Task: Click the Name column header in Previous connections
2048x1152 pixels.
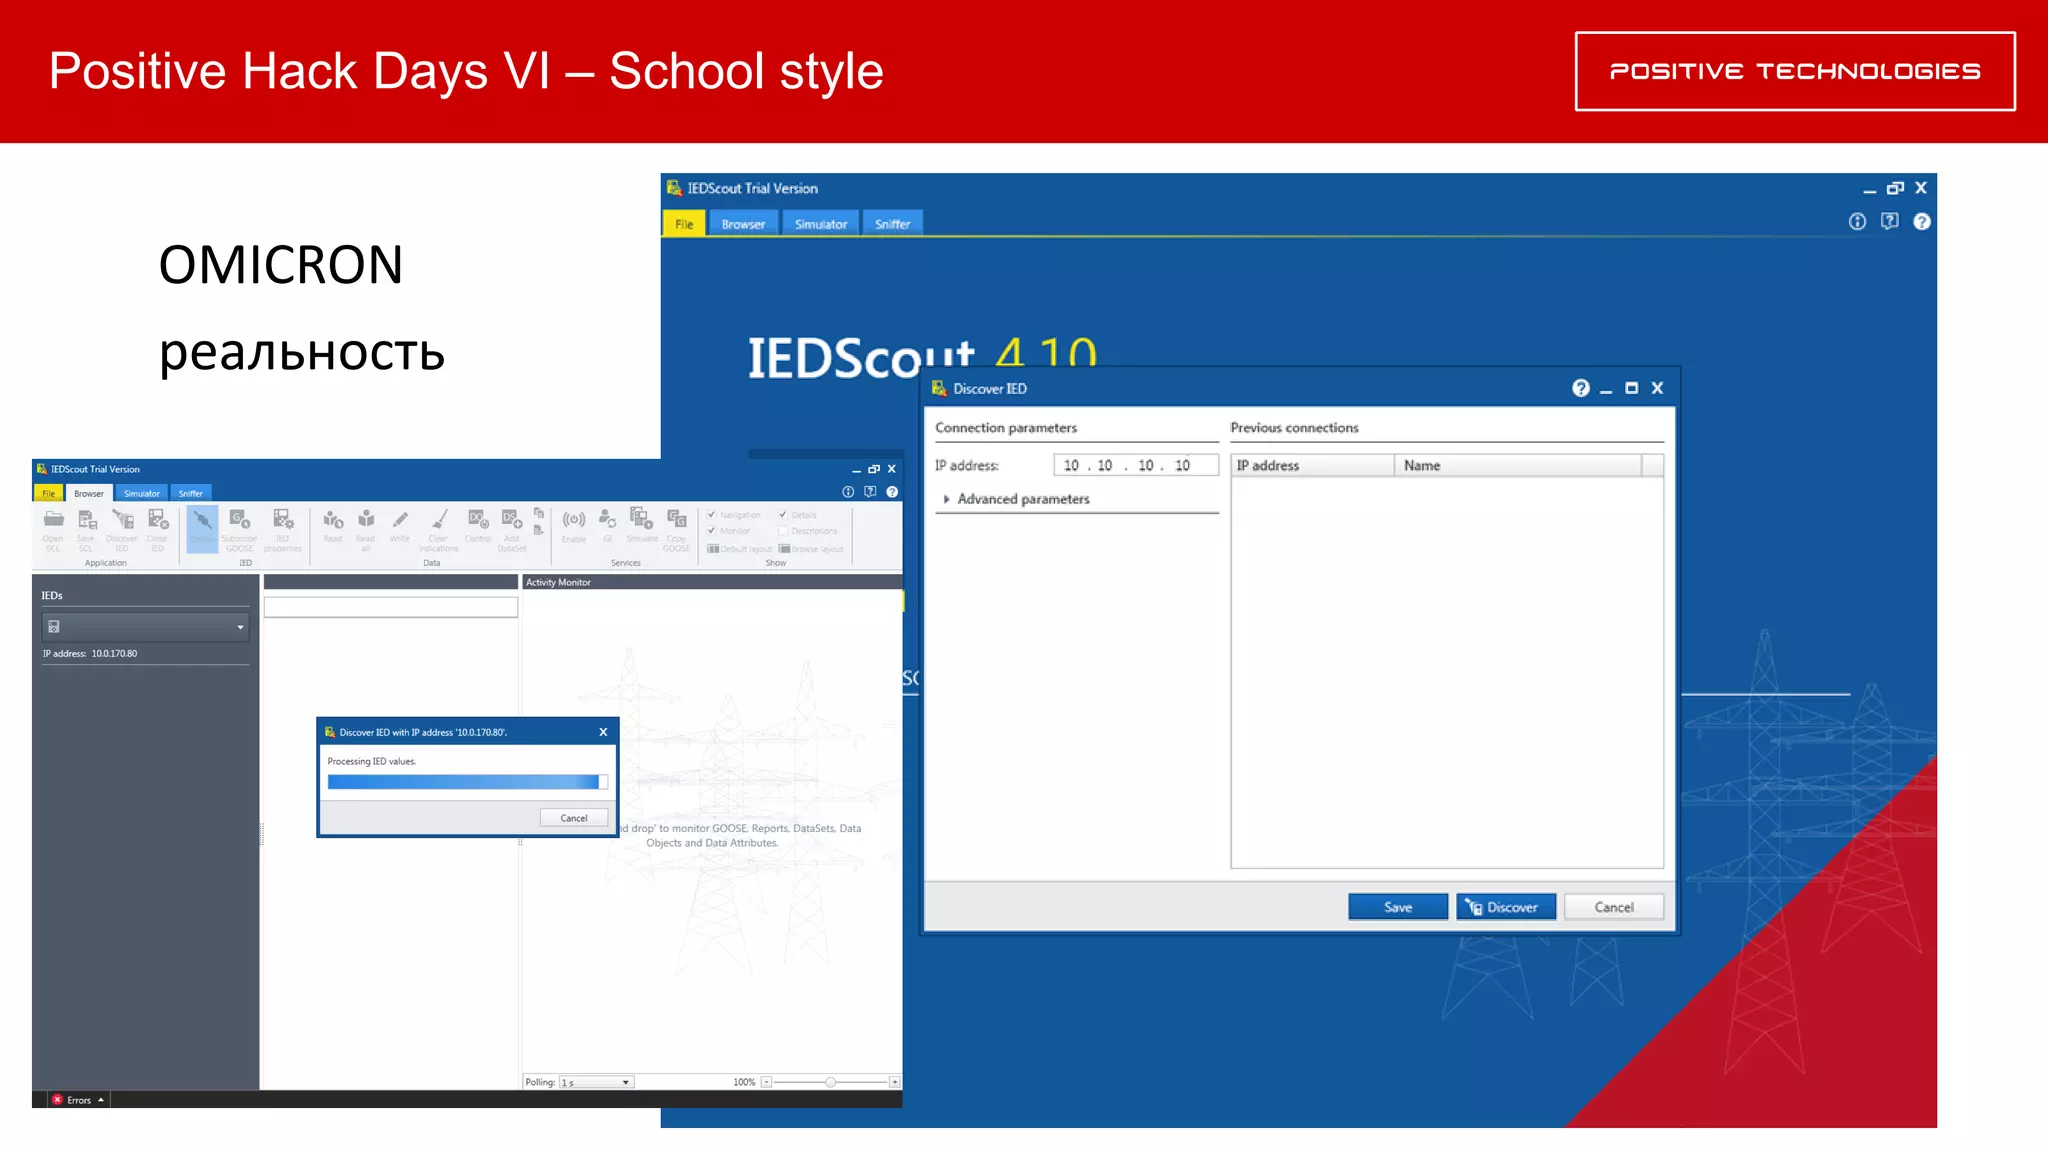Action: pos(1518,465)
